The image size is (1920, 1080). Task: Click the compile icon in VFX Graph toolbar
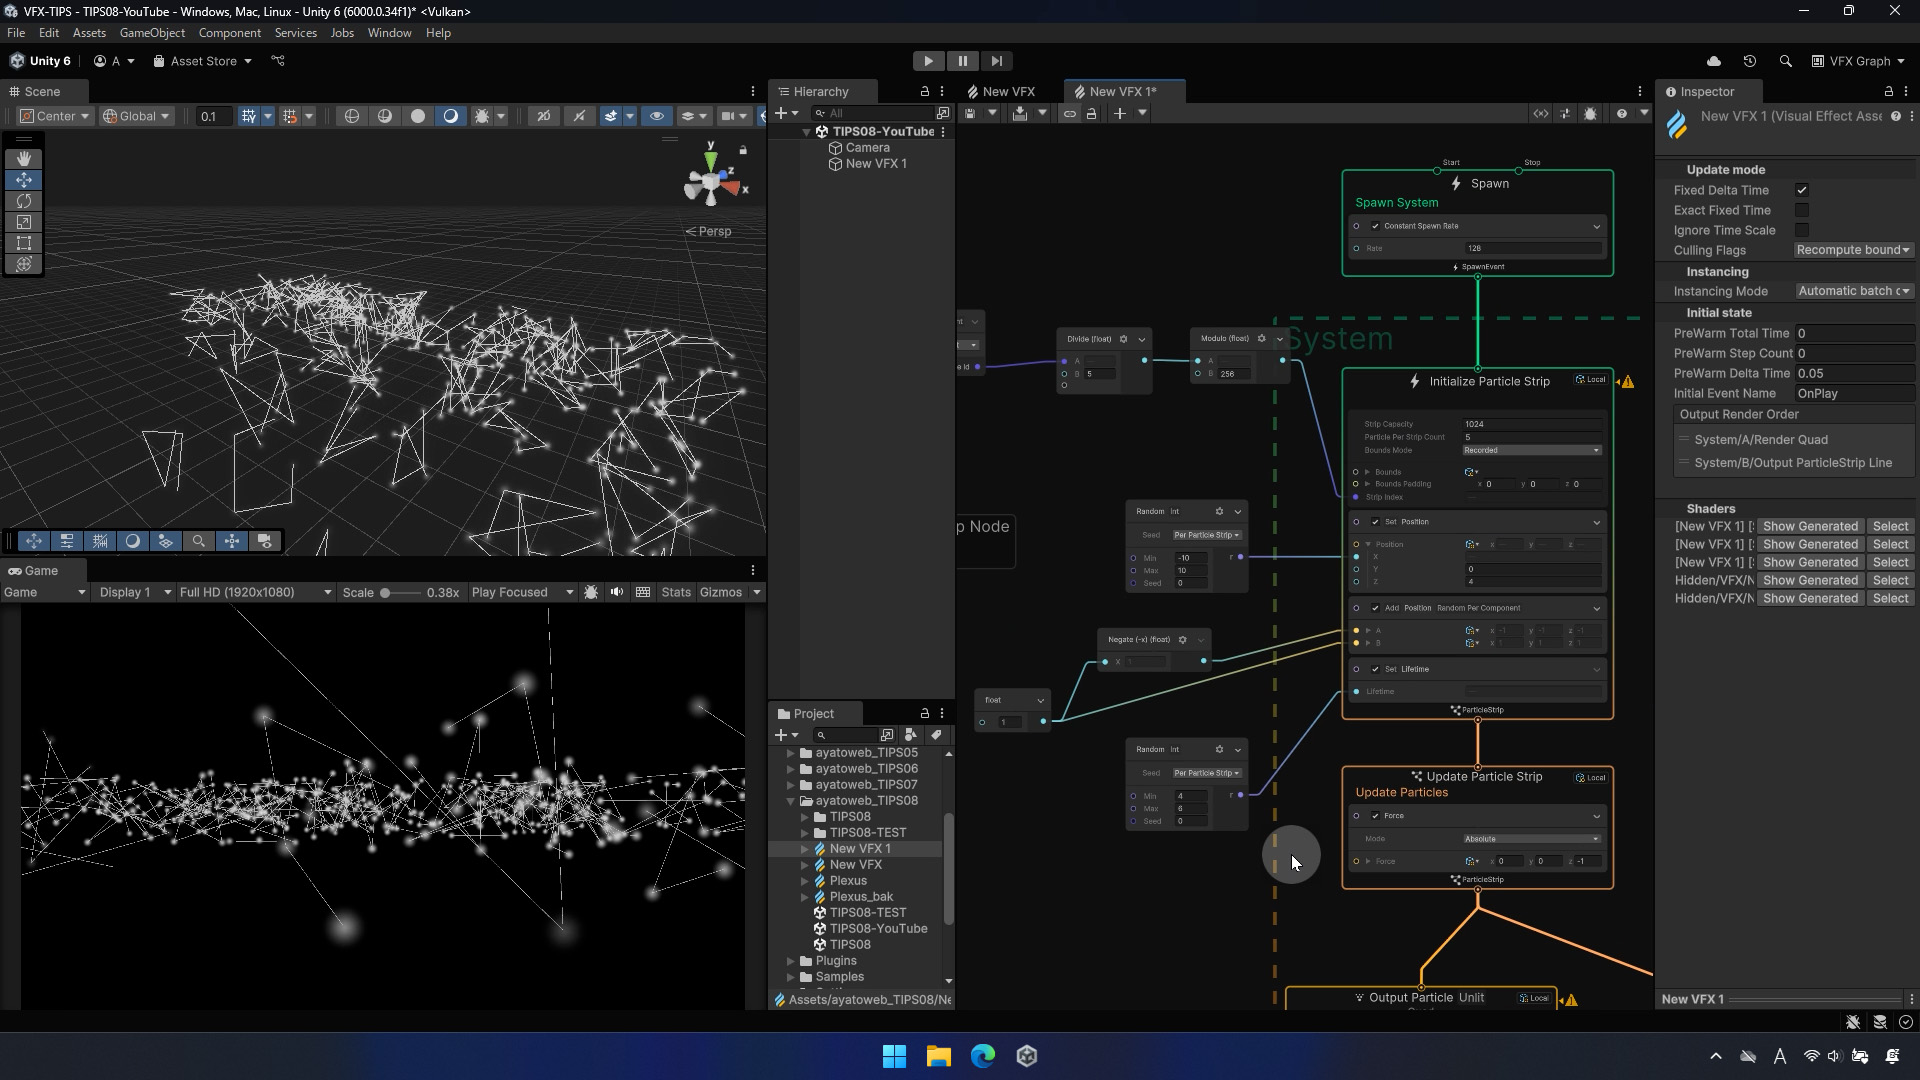pos(1019,114)
